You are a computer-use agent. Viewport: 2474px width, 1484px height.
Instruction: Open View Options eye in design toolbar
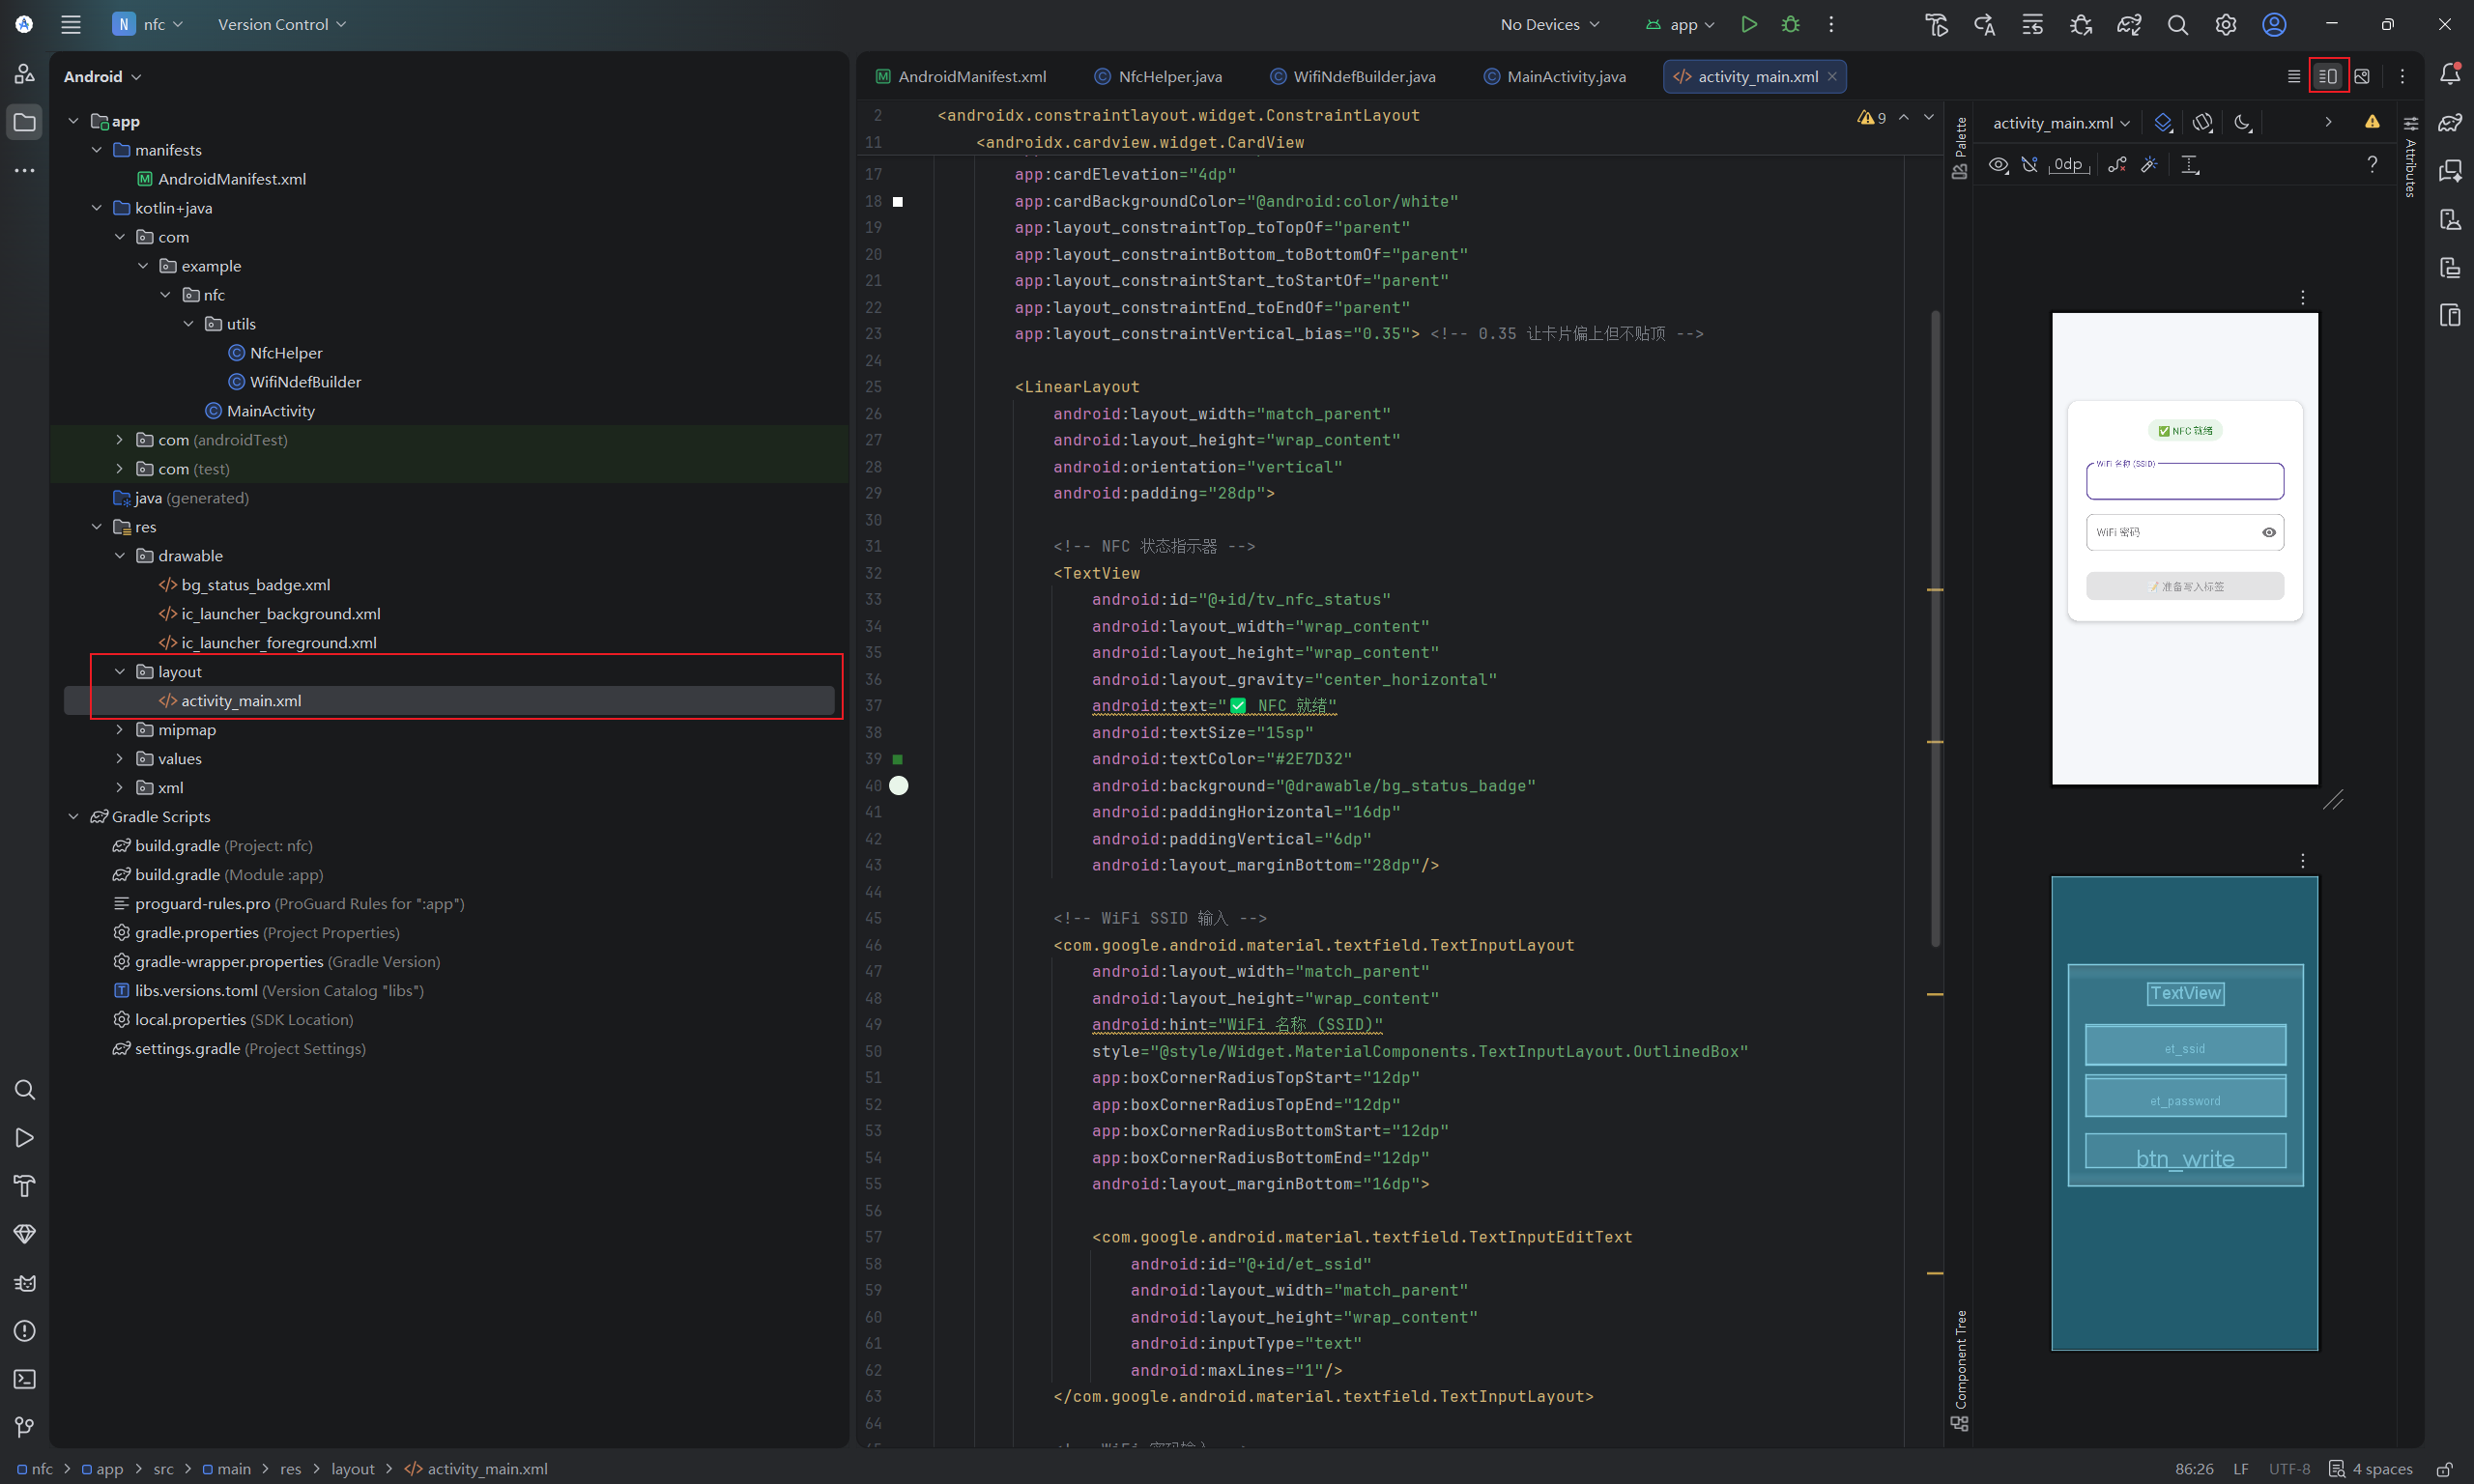[1998, 165]
